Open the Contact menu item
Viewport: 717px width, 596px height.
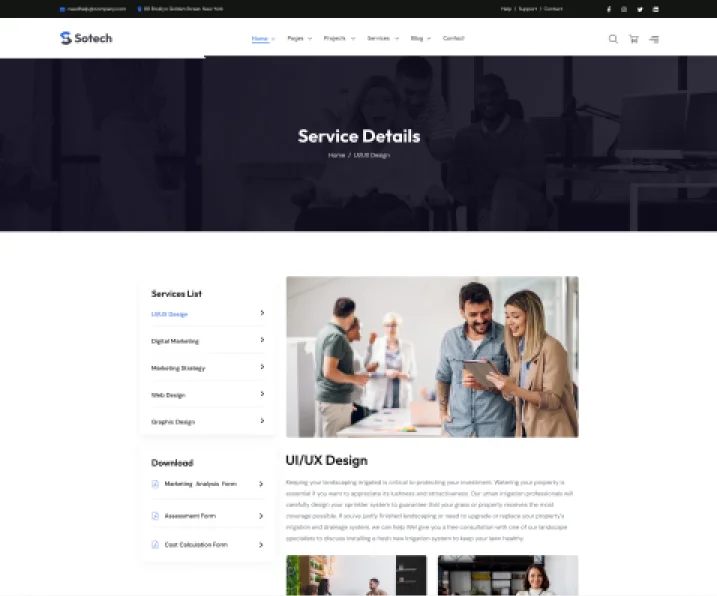click(453, 38)
